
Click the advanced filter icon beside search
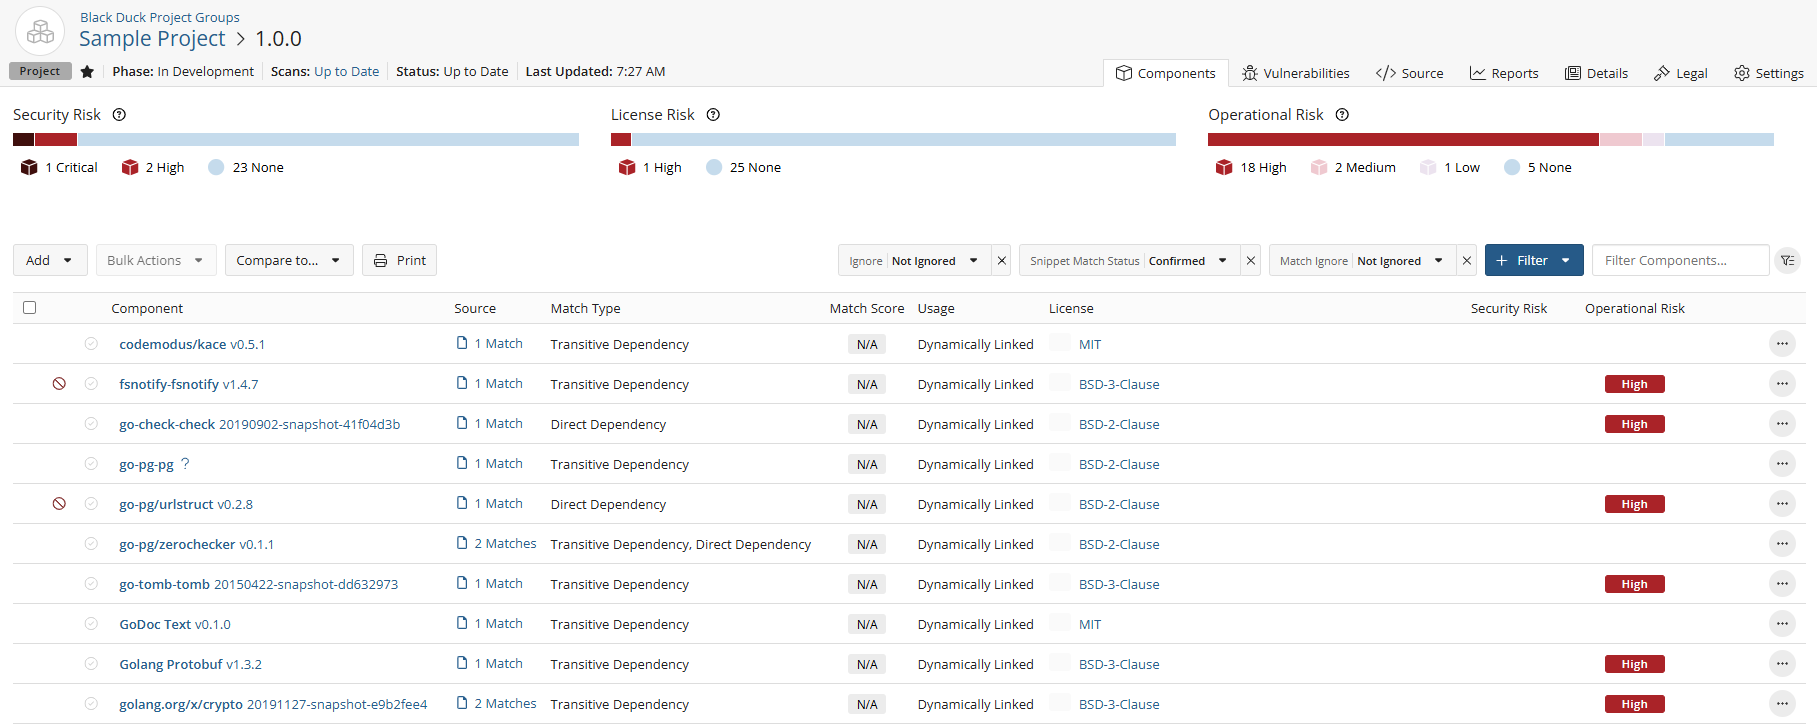pos(1787,260)
